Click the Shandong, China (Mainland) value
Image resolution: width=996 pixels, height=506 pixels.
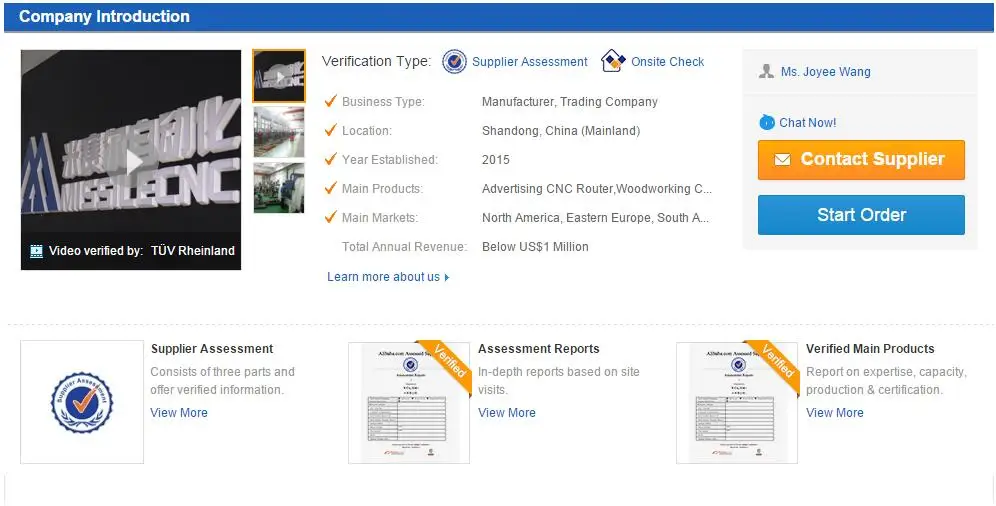tap(561, 131)
